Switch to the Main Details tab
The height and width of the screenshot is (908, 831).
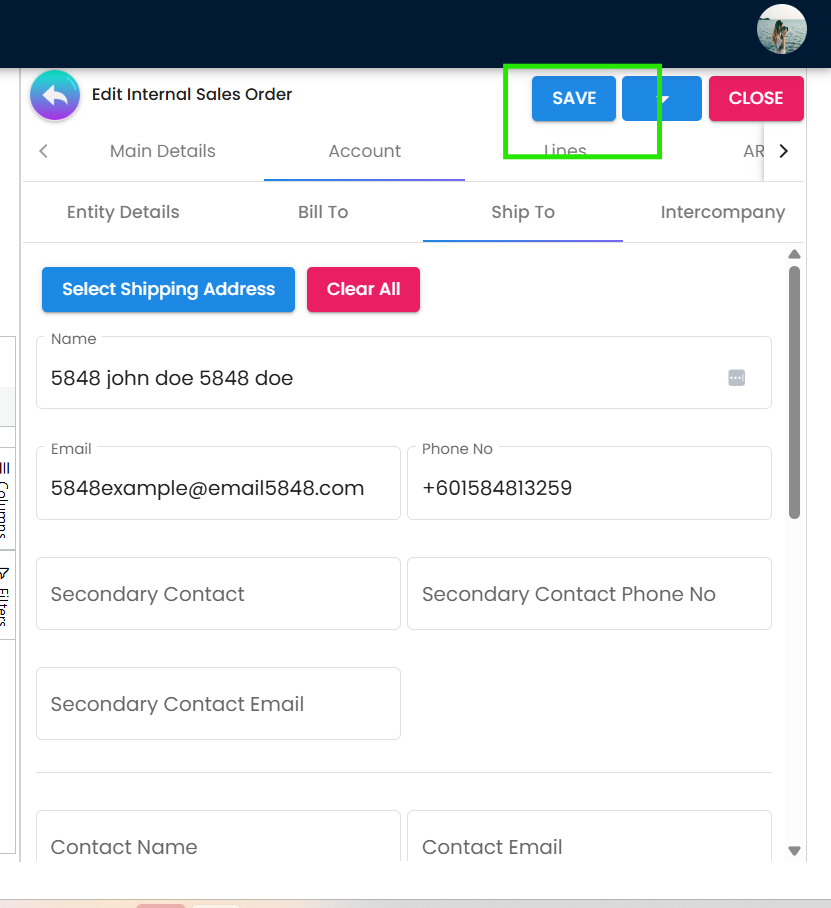pyautogui.click(x=162, y=151)
